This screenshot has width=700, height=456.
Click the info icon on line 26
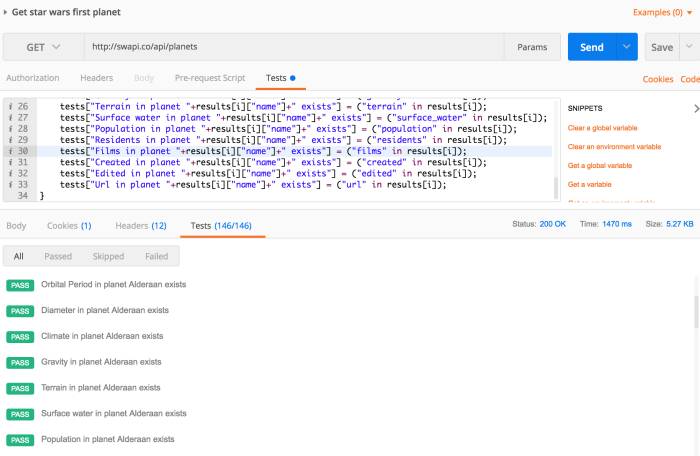coord(9,106)
